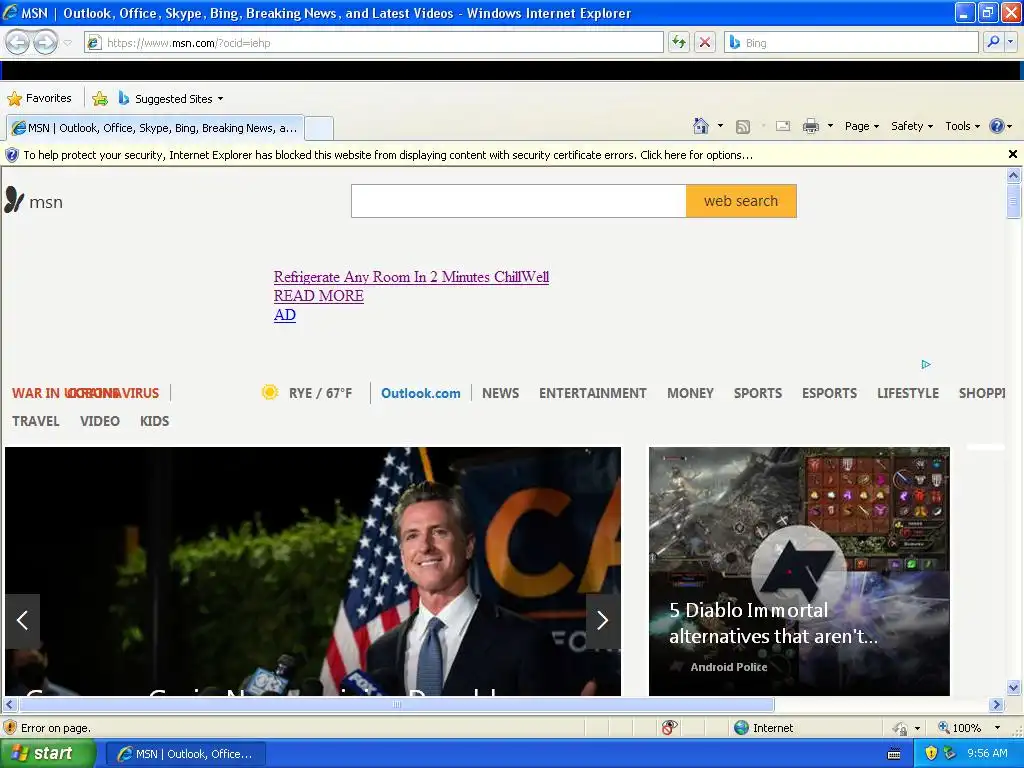This screenshot has height=768, width=1024.
Task: Open Print options dropdown arrow
Action: [x=830, y=126]
